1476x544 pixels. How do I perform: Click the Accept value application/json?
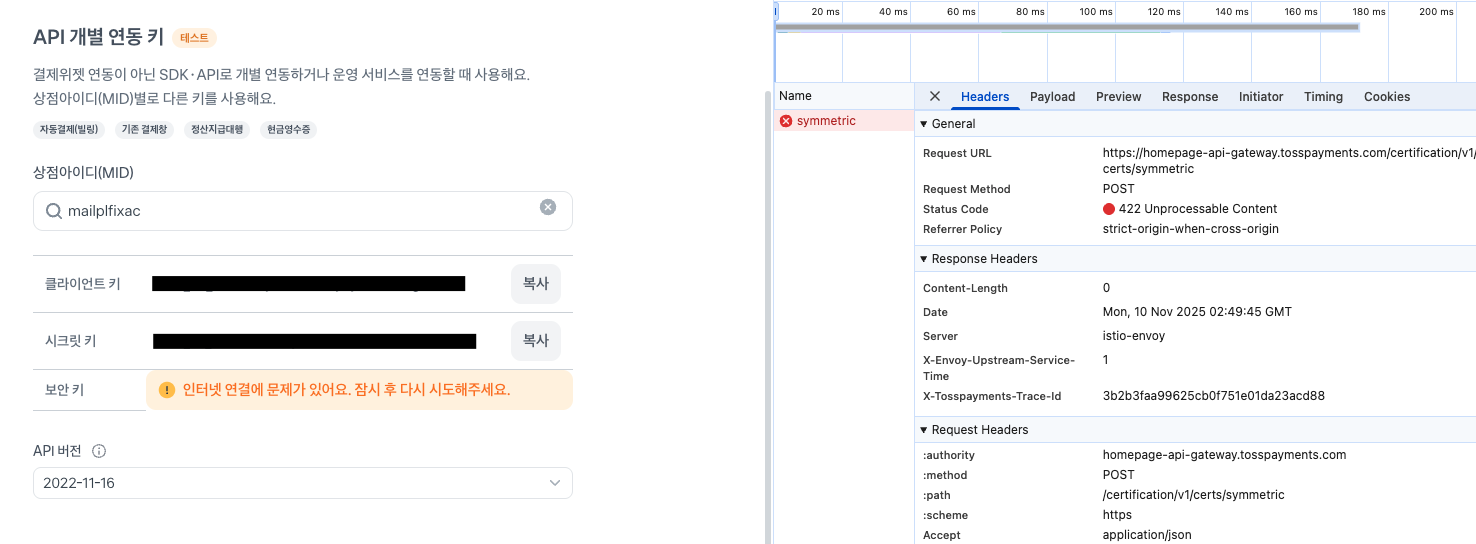(1147, 535)
